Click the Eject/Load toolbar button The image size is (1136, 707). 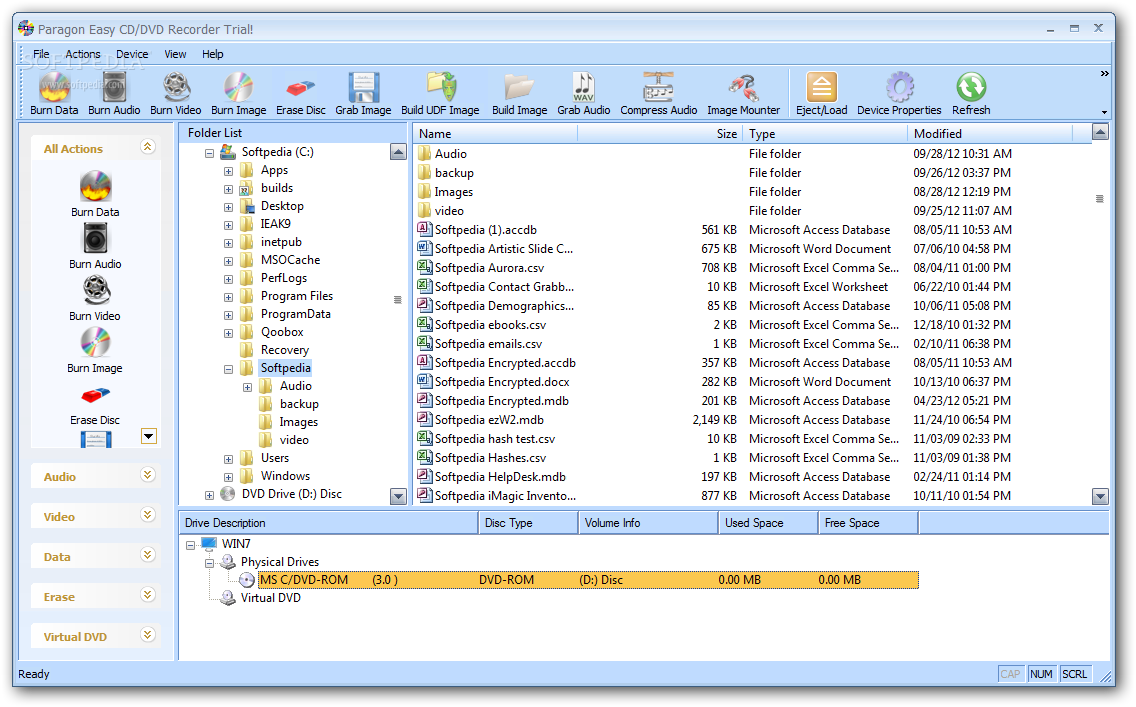coord(822,94)
